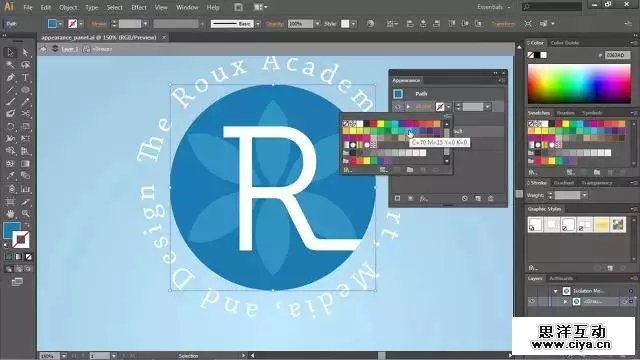Click yellow graphic style thumbnail
This screenshot has width=640, height=360.
click(x=601, y=224)
